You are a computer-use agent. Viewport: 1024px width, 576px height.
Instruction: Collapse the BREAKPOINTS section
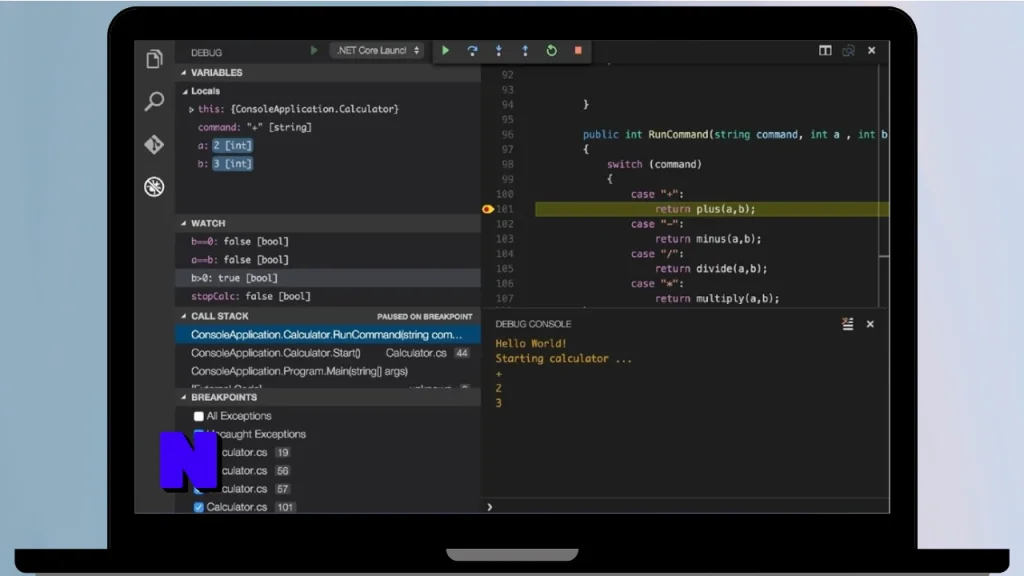tap(184, 397)
